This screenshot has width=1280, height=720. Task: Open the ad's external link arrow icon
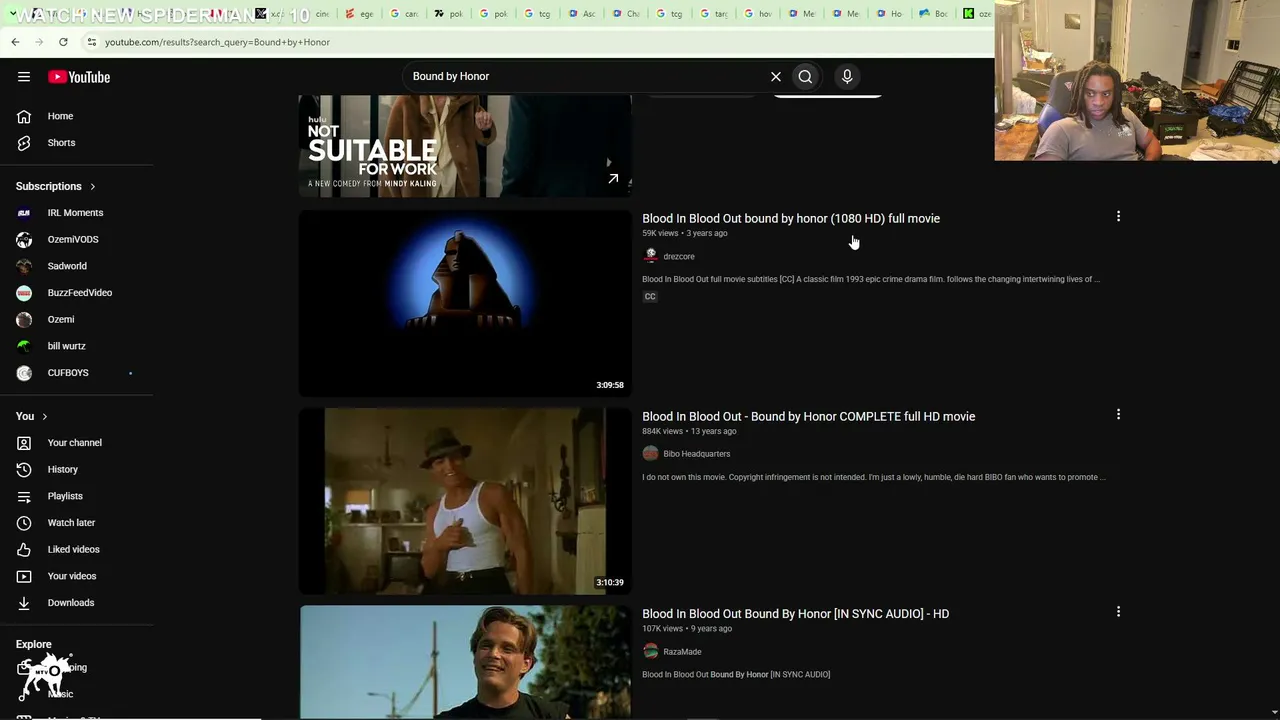[613, 179]
